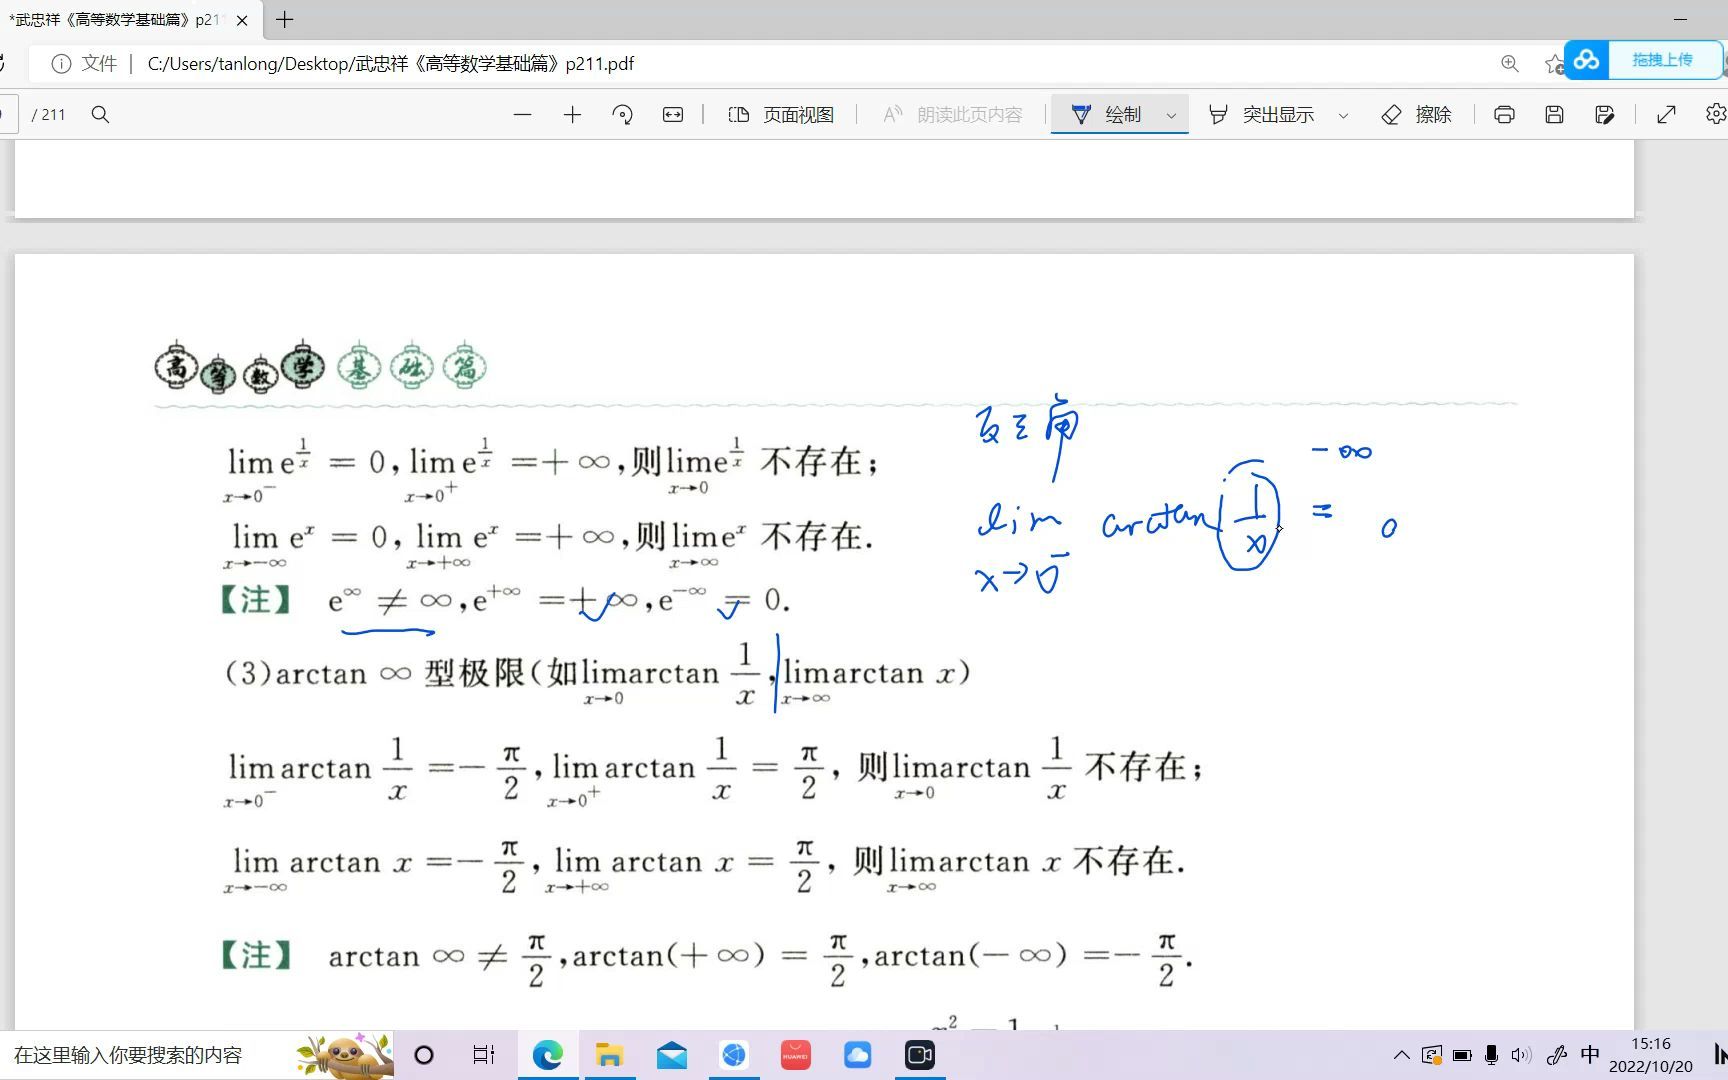Mute the system speaker volume
1728x1080 pixels.
[1521, 1054]
